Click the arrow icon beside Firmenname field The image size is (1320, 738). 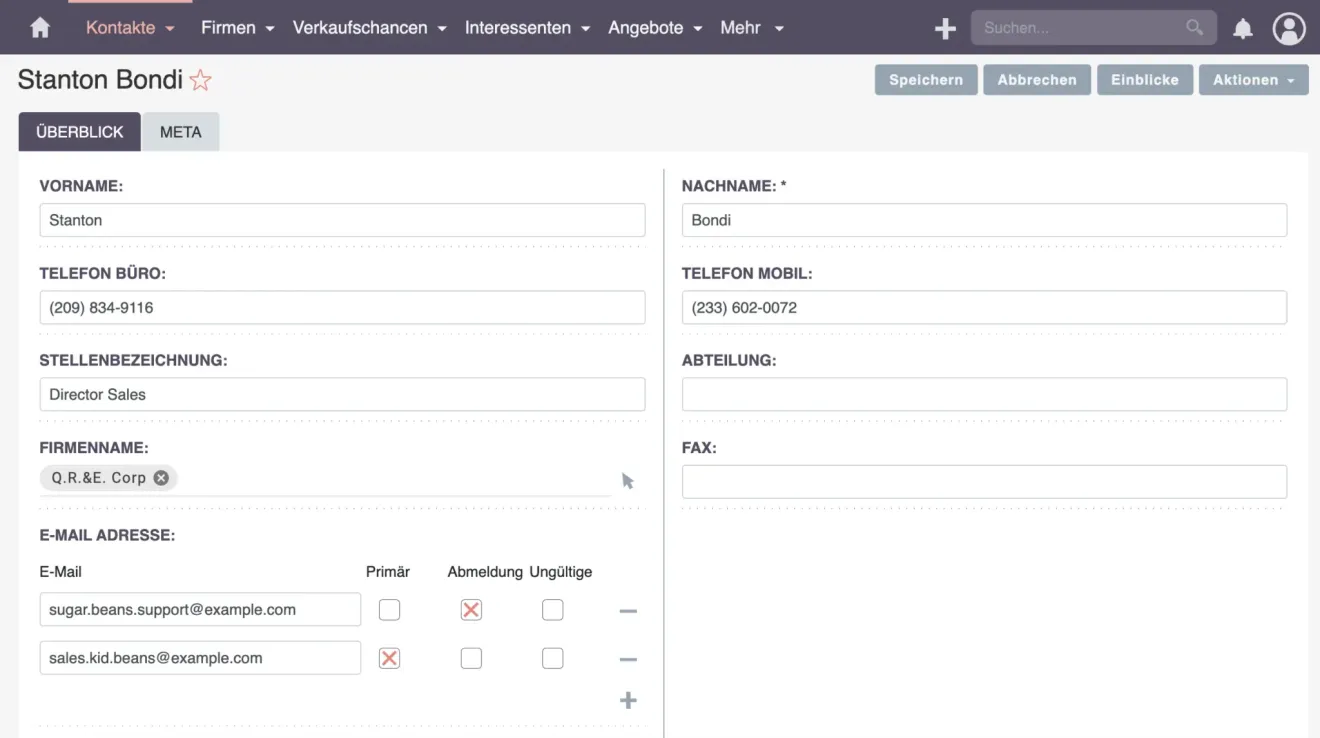627,480
